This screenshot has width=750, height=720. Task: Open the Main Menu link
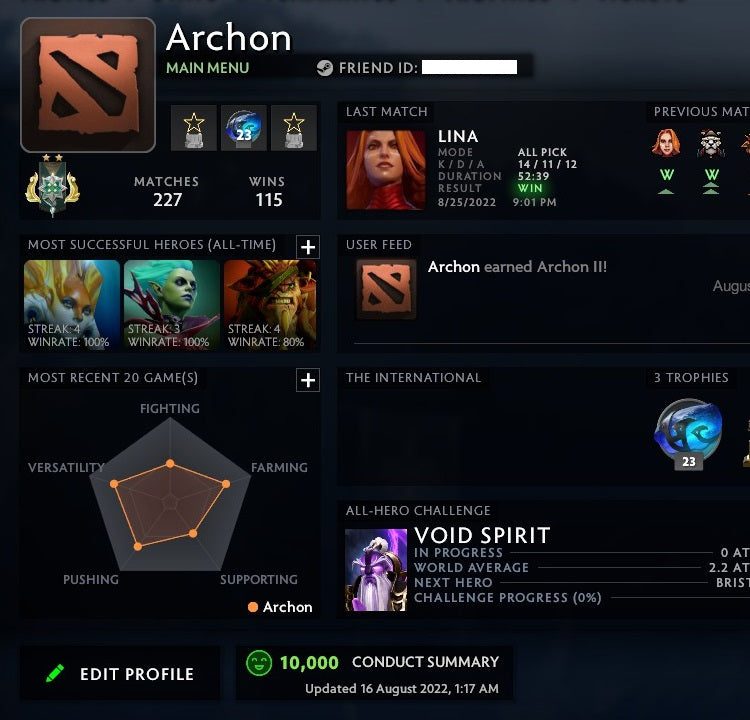tap(208, 68)
